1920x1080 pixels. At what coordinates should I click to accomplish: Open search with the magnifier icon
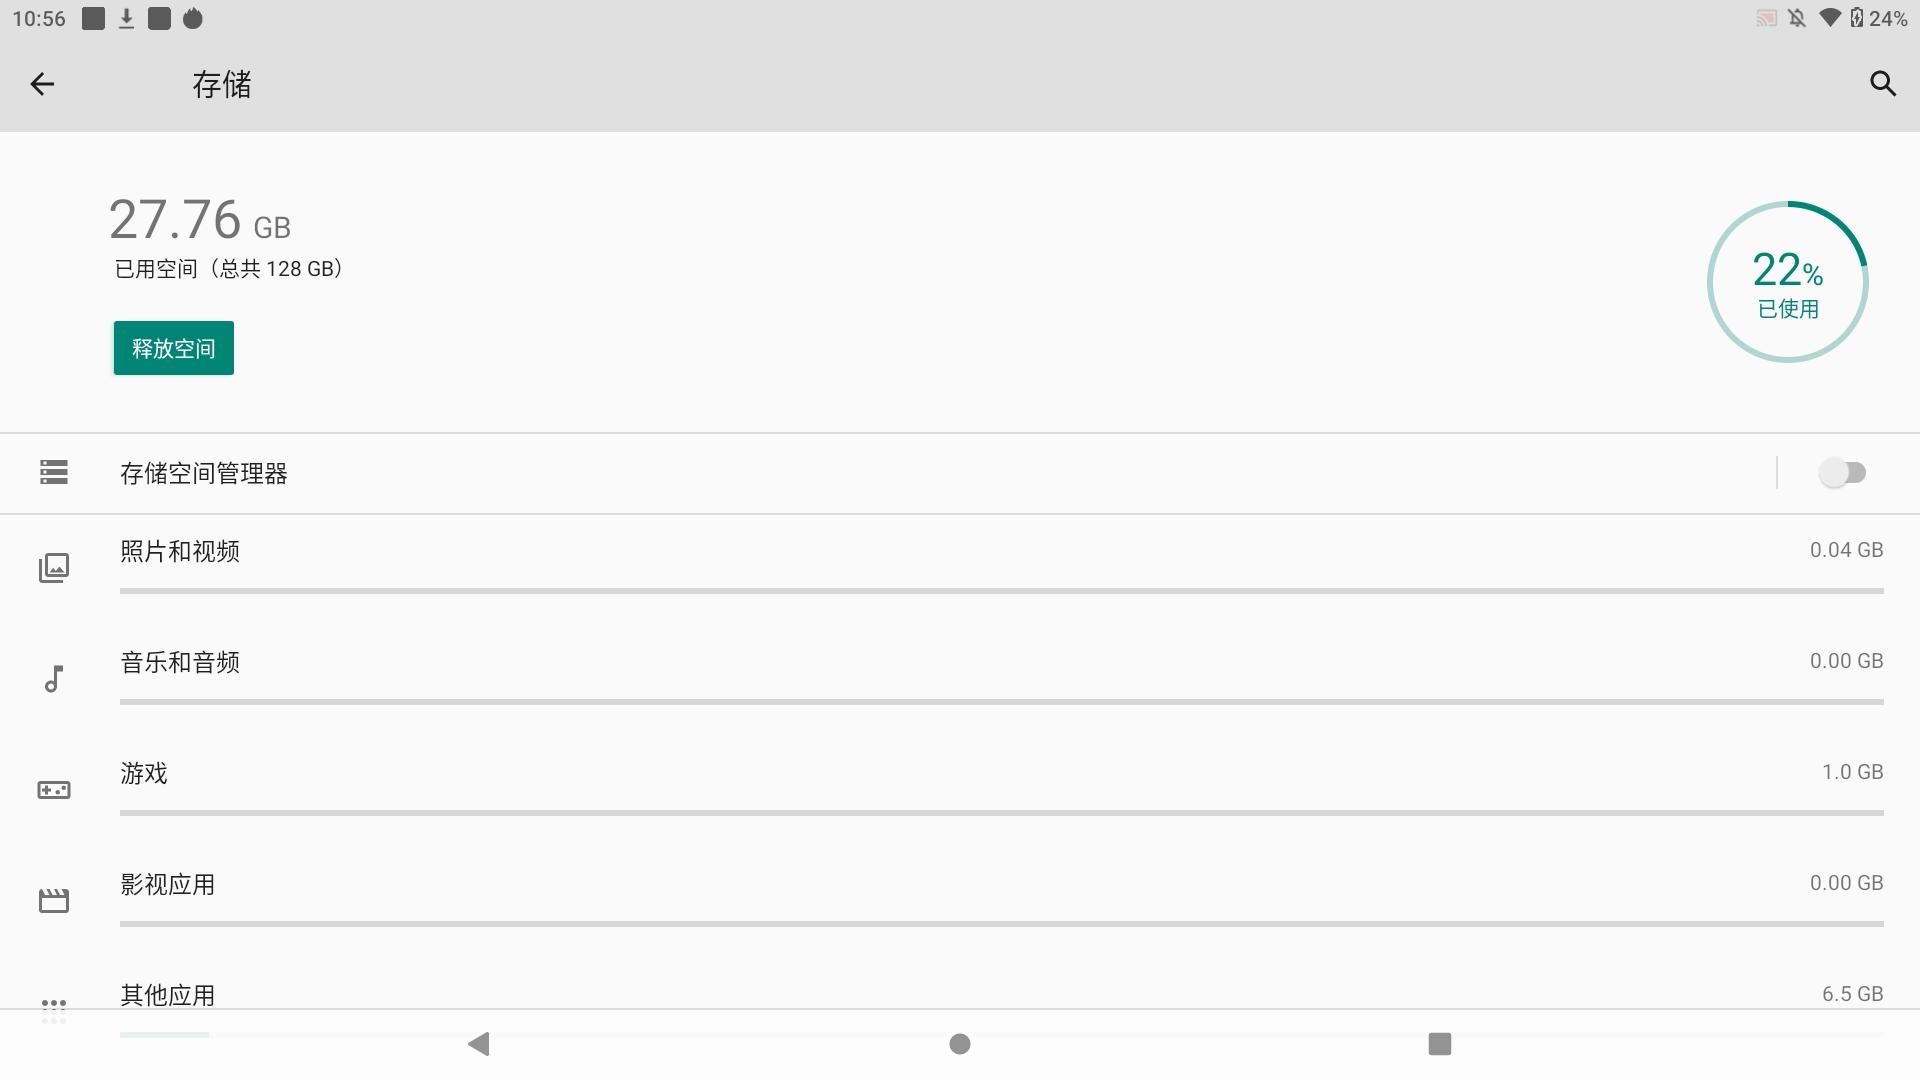point(1882,84)
